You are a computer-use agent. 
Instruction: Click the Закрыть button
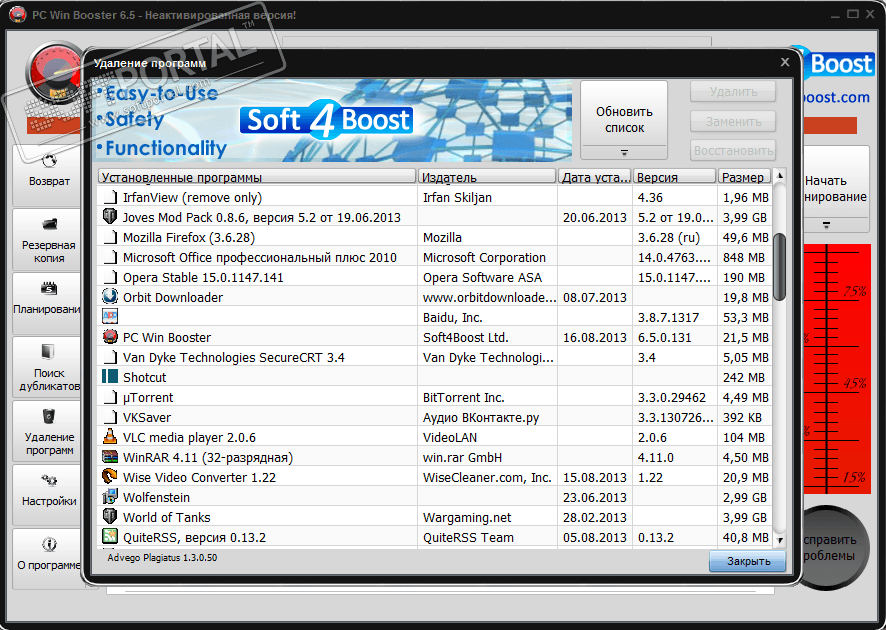pos(748,561)
